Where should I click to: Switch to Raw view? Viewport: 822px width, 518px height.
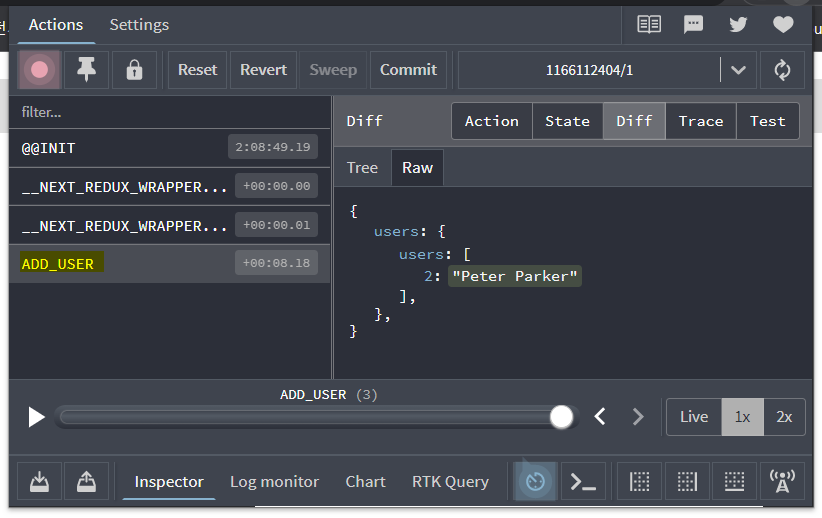coord(417,168)
